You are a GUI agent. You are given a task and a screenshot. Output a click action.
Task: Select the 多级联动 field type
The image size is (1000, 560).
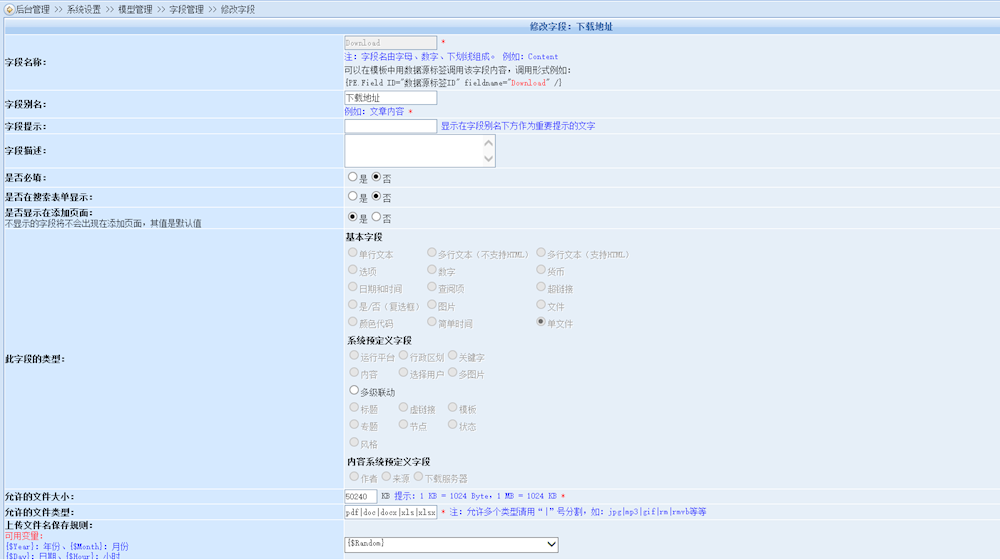(x=354, y=391)
